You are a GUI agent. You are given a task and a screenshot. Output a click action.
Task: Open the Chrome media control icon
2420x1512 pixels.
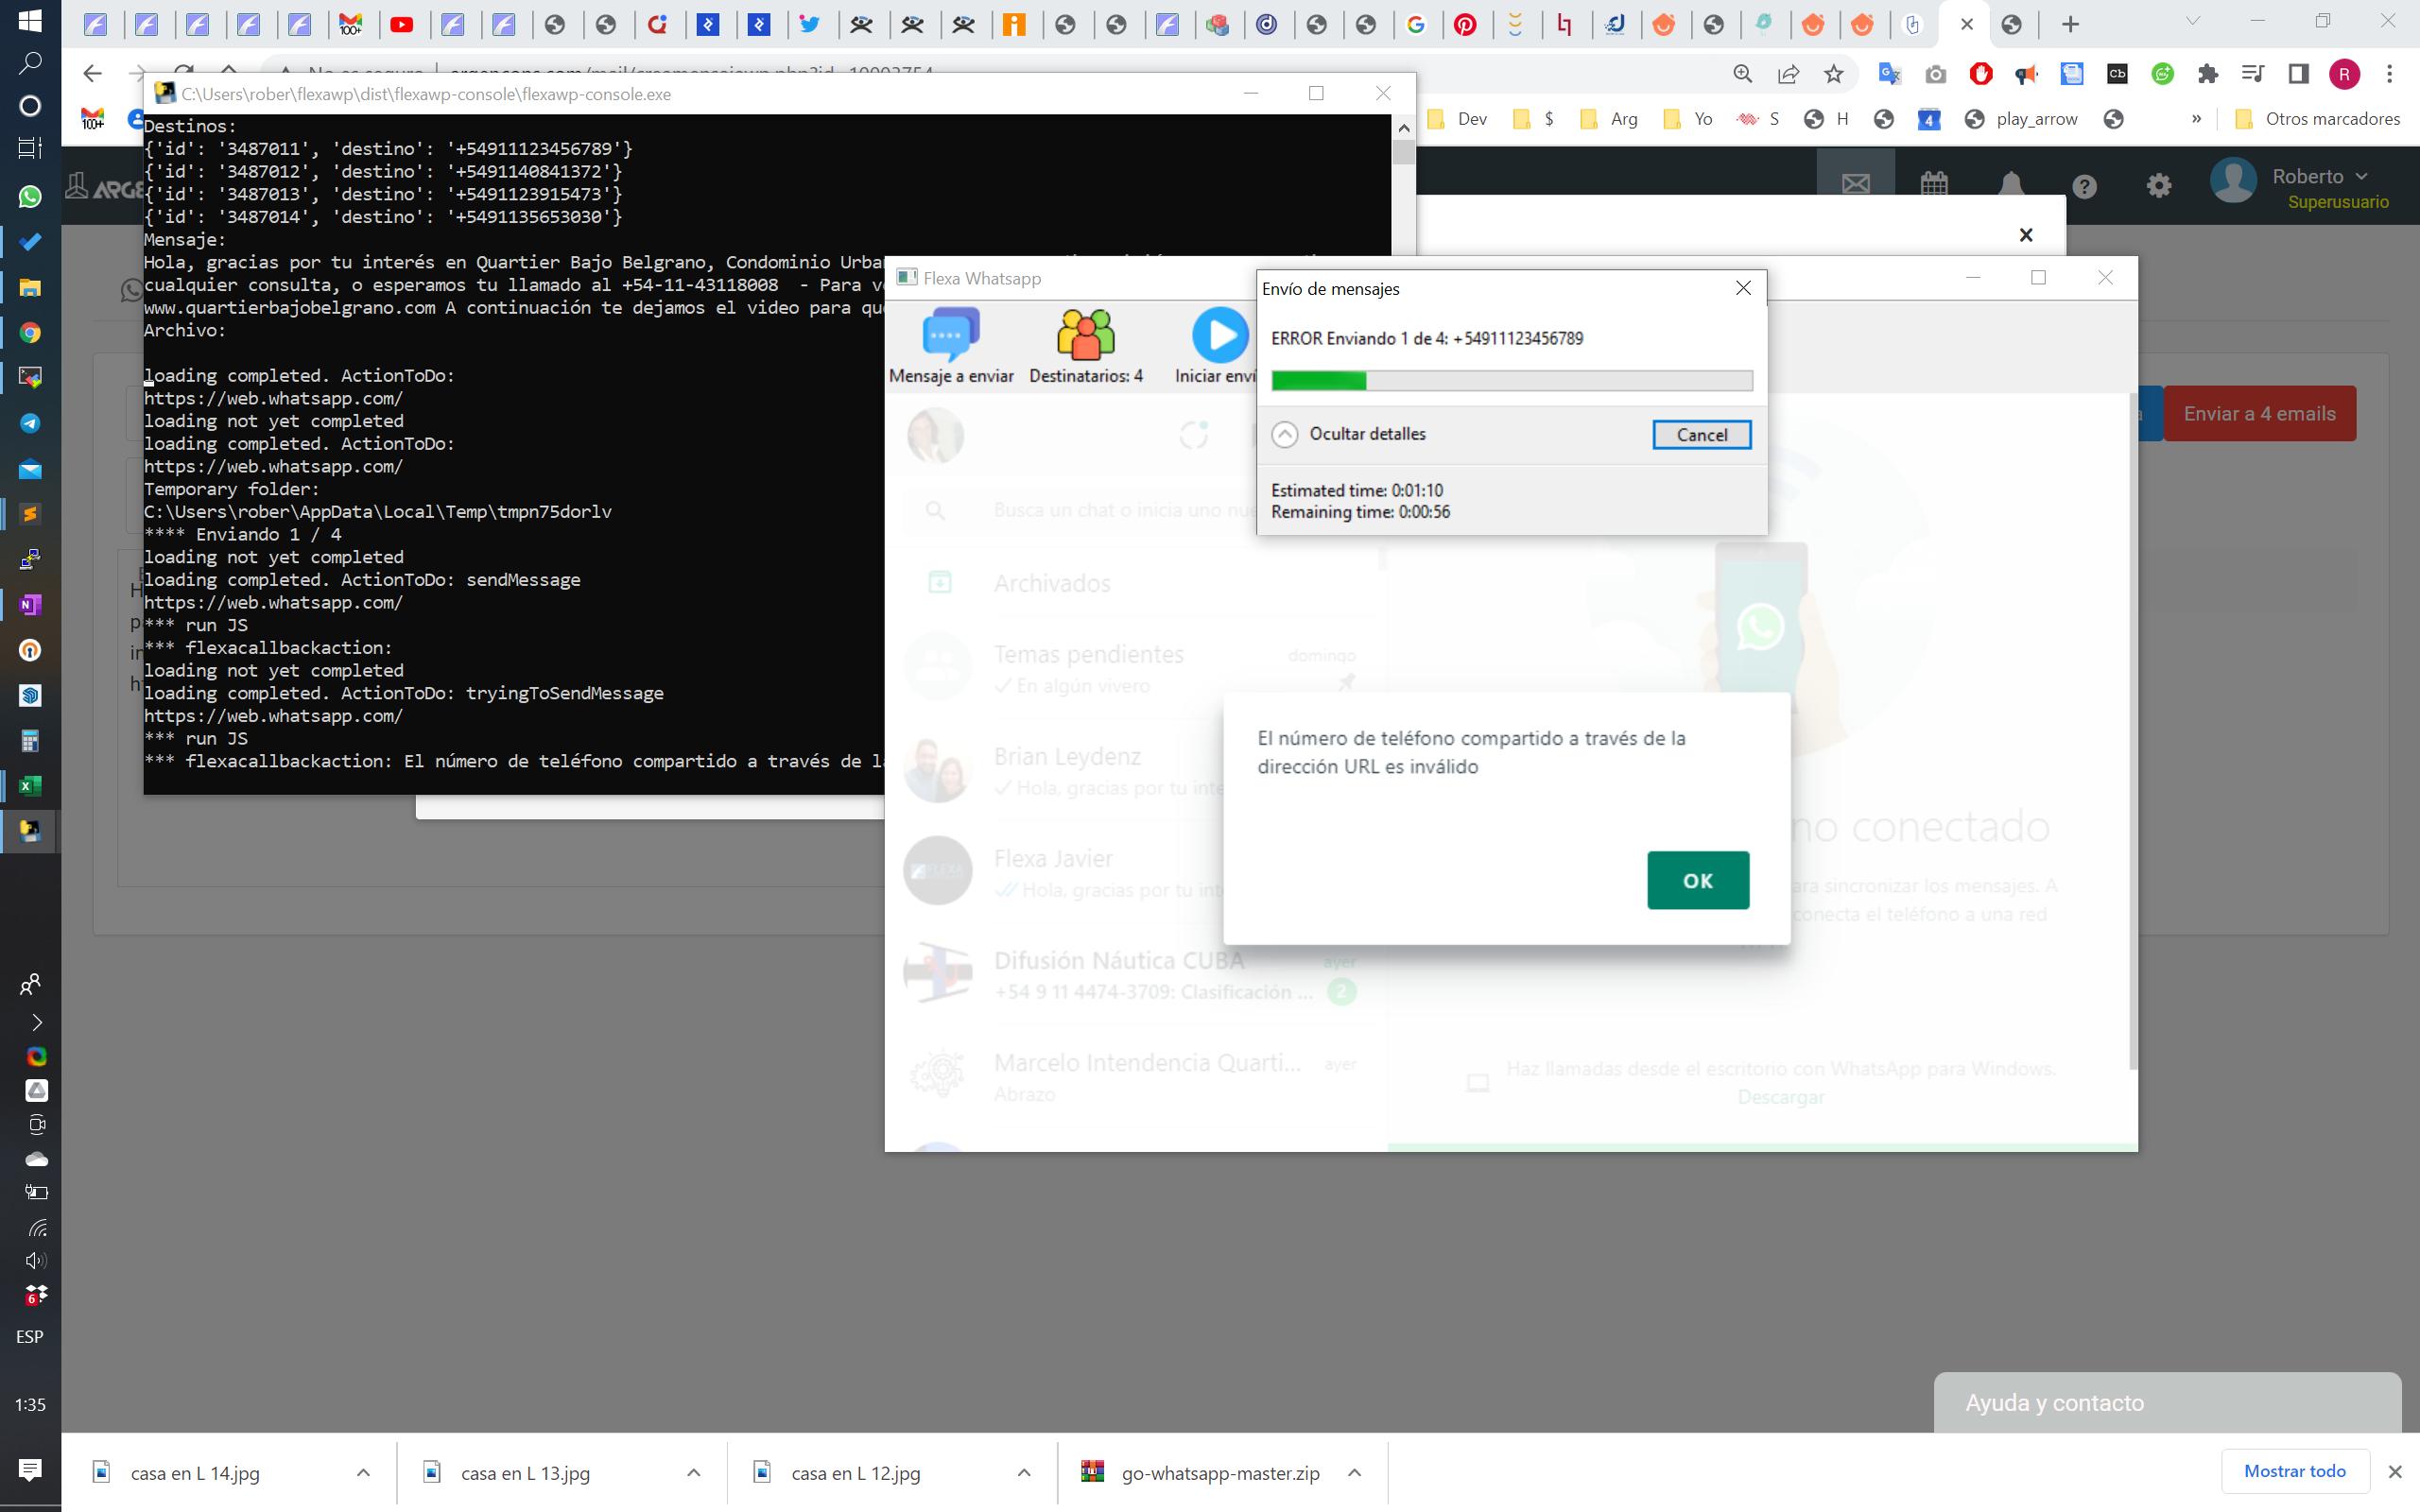click(2252, 73)
